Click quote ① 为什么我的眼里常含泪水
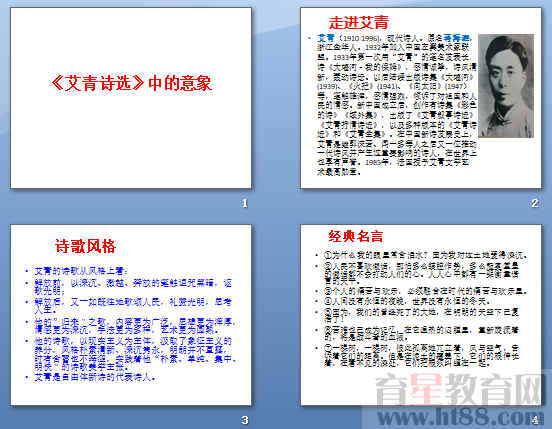 coord(426,255)
